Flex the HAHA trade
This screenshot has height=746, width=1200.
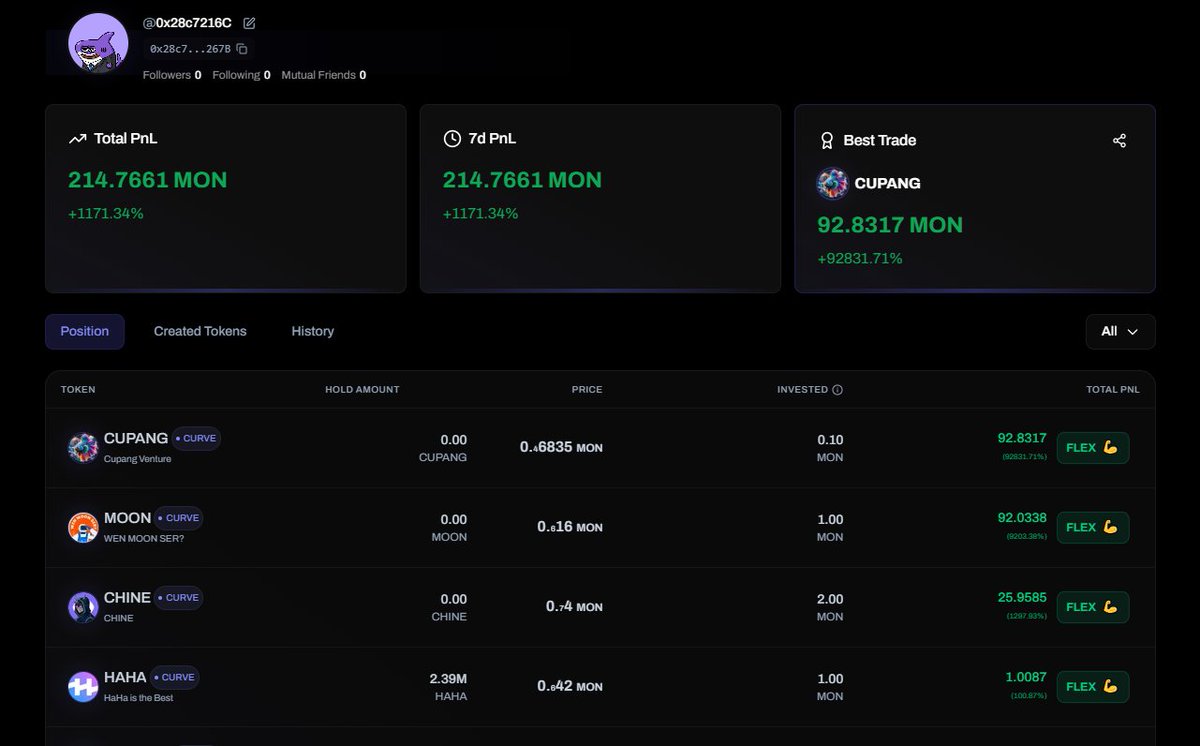tap(1092, 687)
